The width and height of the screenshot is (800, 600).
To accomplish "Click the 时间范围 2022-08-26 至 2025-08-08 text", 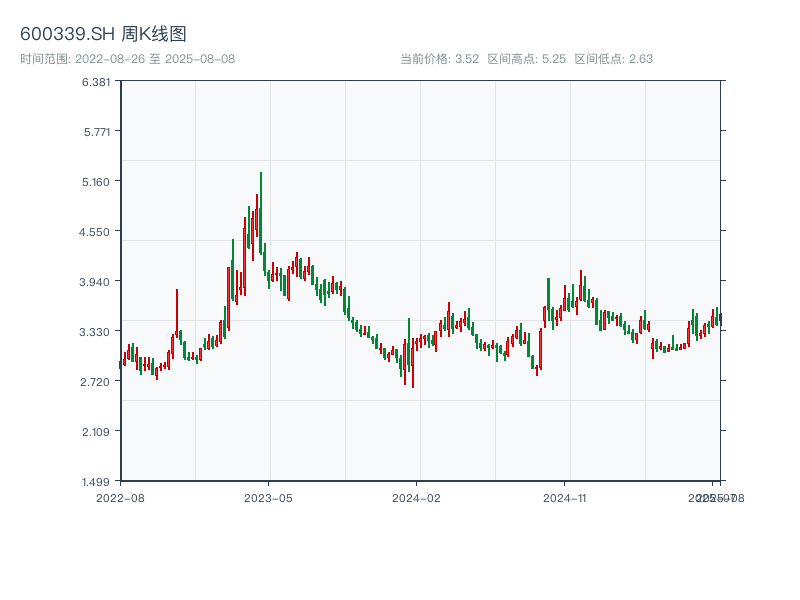I will 128,59.
